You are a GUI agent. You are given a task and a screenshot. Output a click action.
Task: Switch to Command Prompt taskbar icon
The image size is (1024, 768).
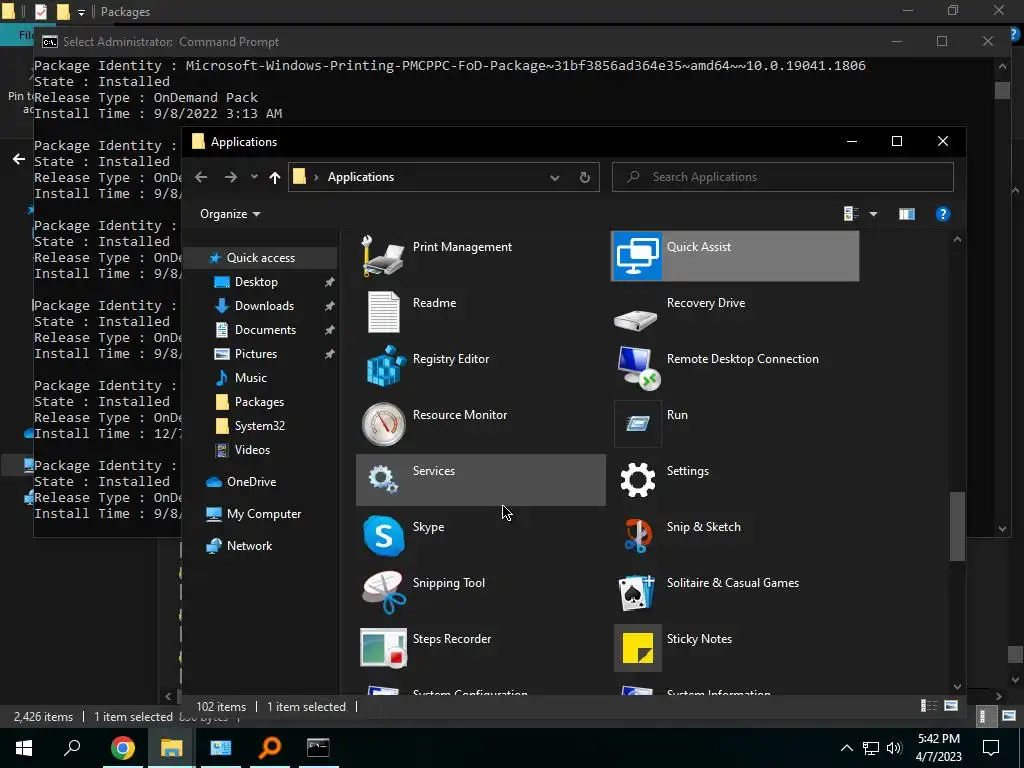click(318, 748)
